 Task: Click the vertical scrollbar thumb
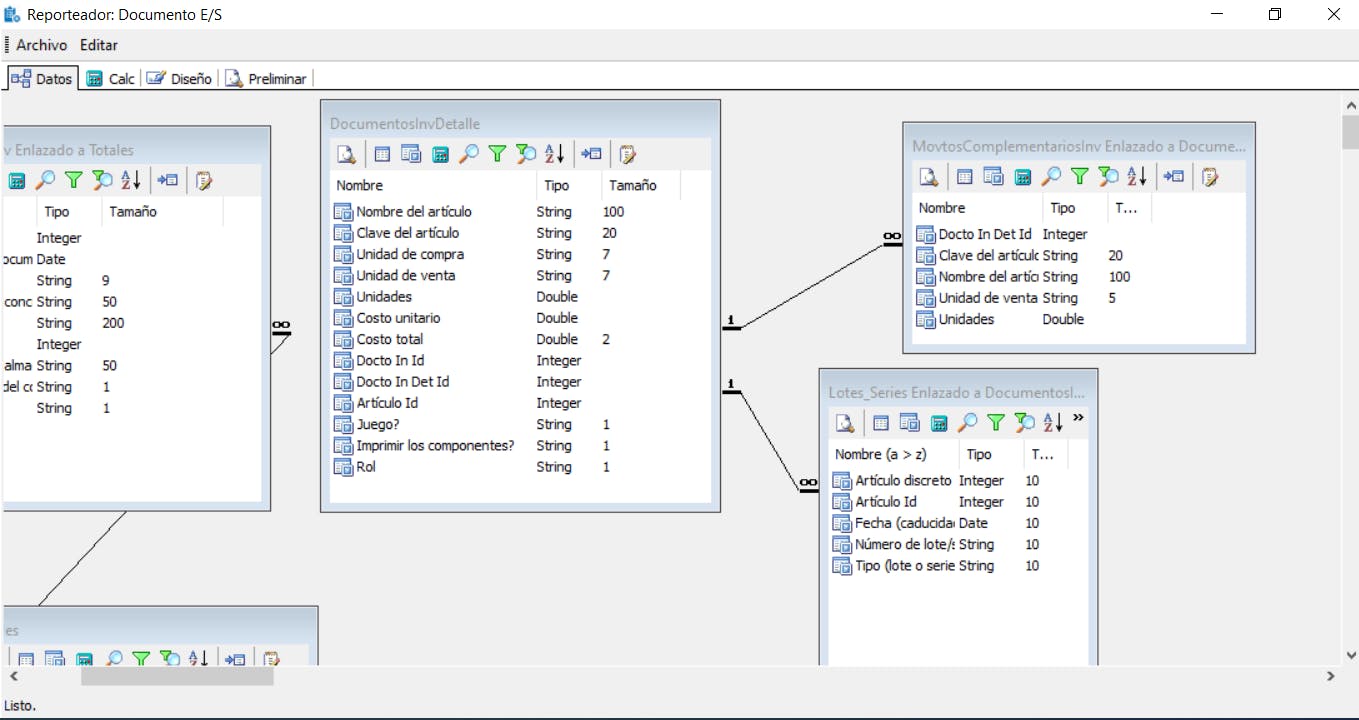coord(1351,132)
